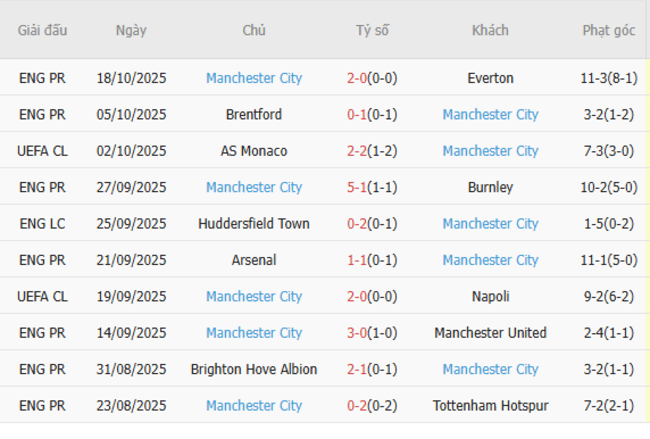Click the "Giải đấu" column header
The height and width of the screenshot is (439, 650).
[x=43, y=30]
